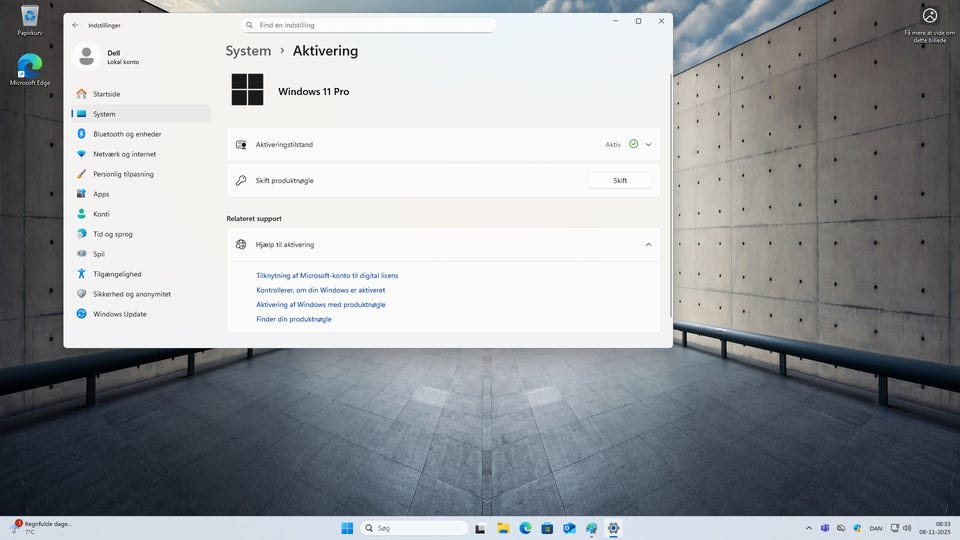Select Apps in the sidebar
This screenshot has width=960, height=540.
tap(101, 194)
